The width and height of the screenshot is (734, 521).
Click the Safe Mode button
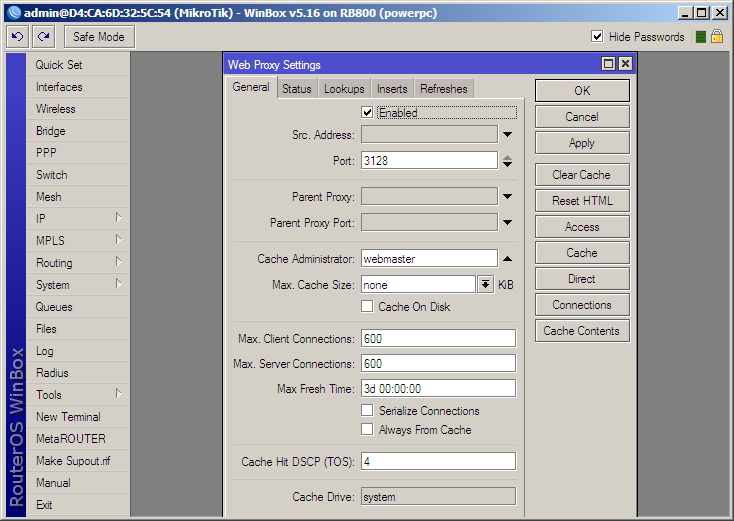tap(99, 37)
